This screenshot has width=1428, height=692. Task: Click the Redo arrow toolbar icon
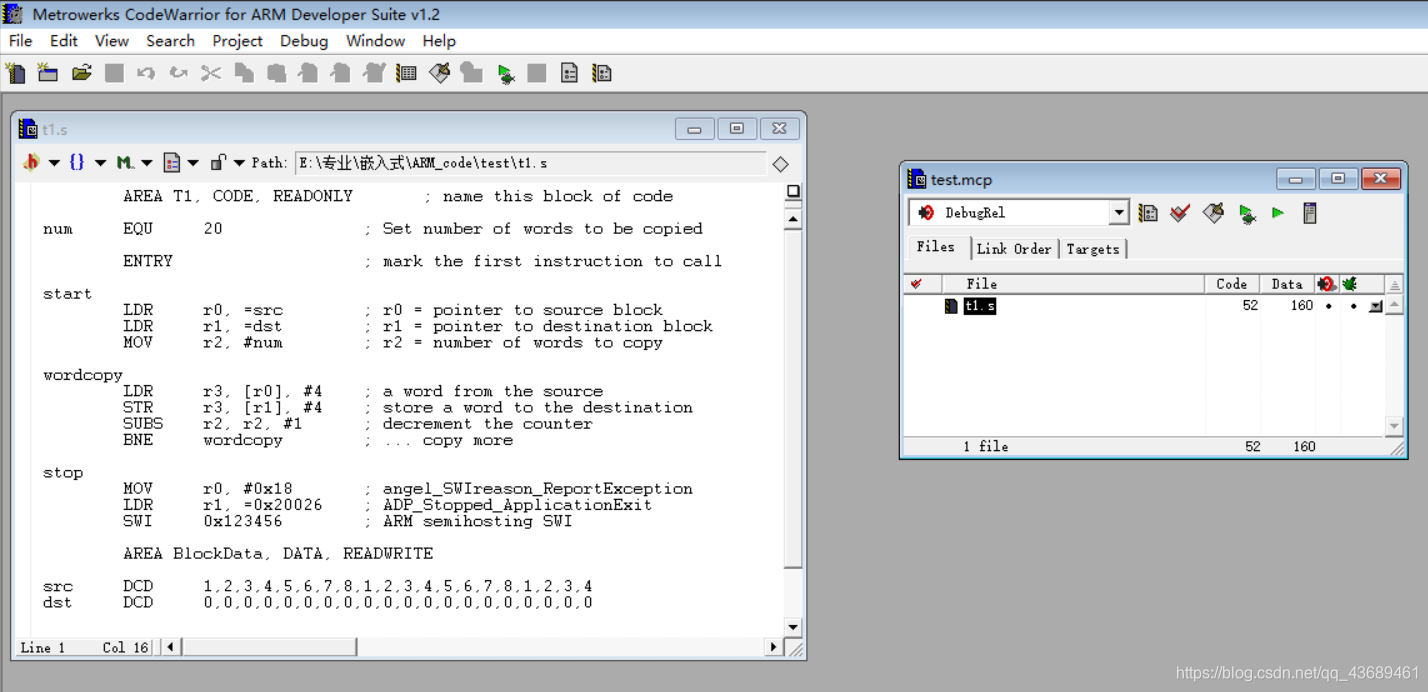[178, 73]
